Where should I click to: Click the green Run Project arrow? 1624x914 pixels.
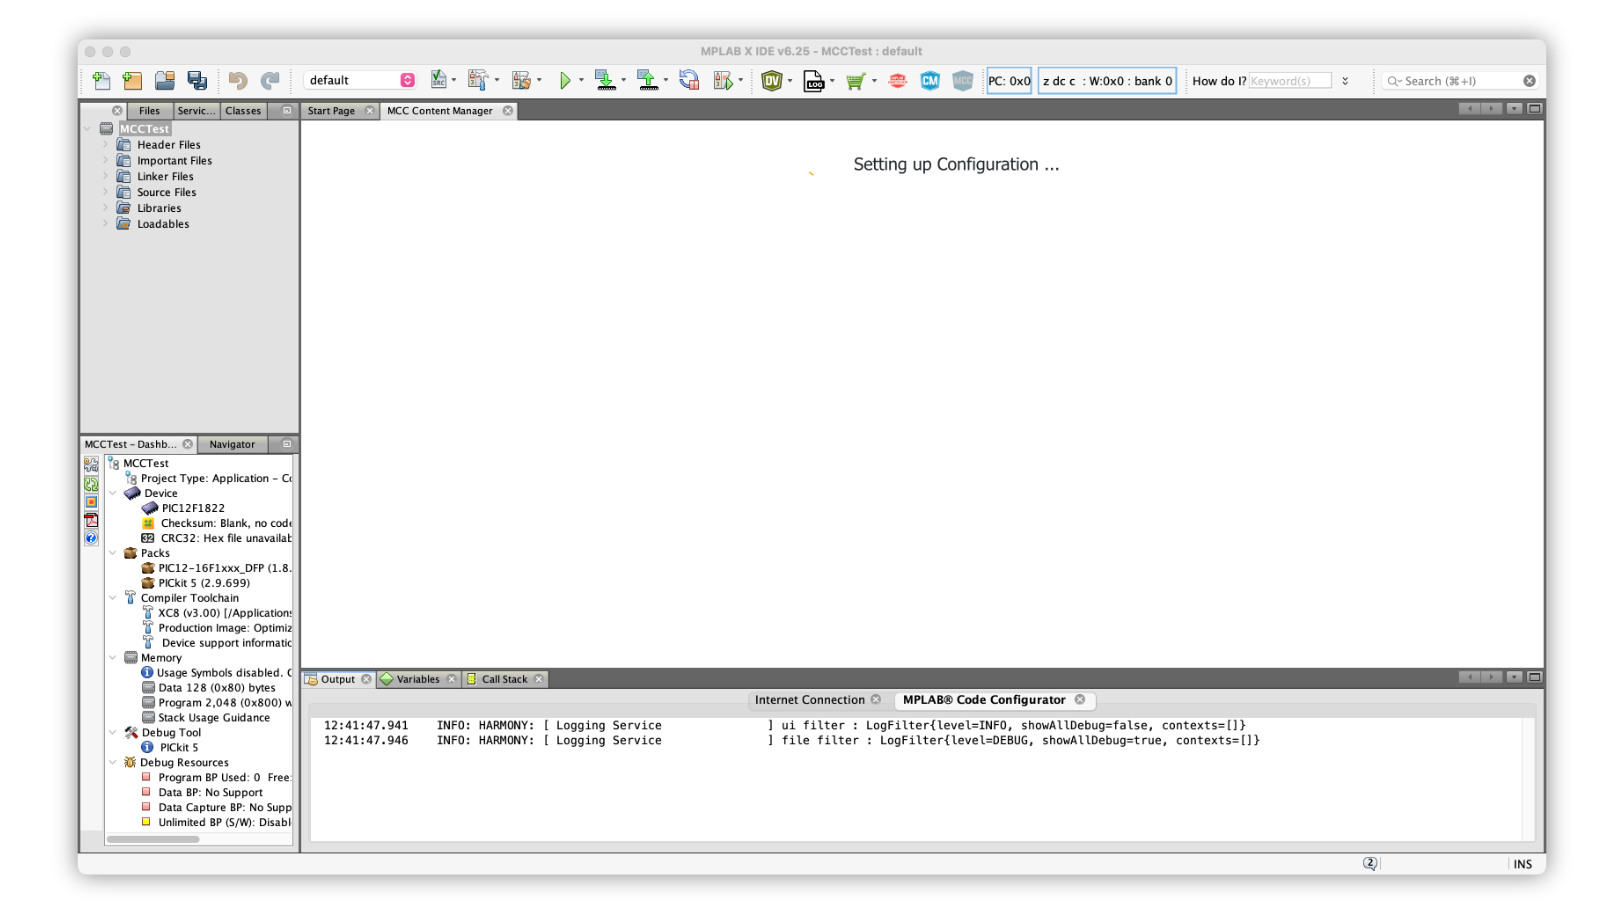tap(565, 81)
